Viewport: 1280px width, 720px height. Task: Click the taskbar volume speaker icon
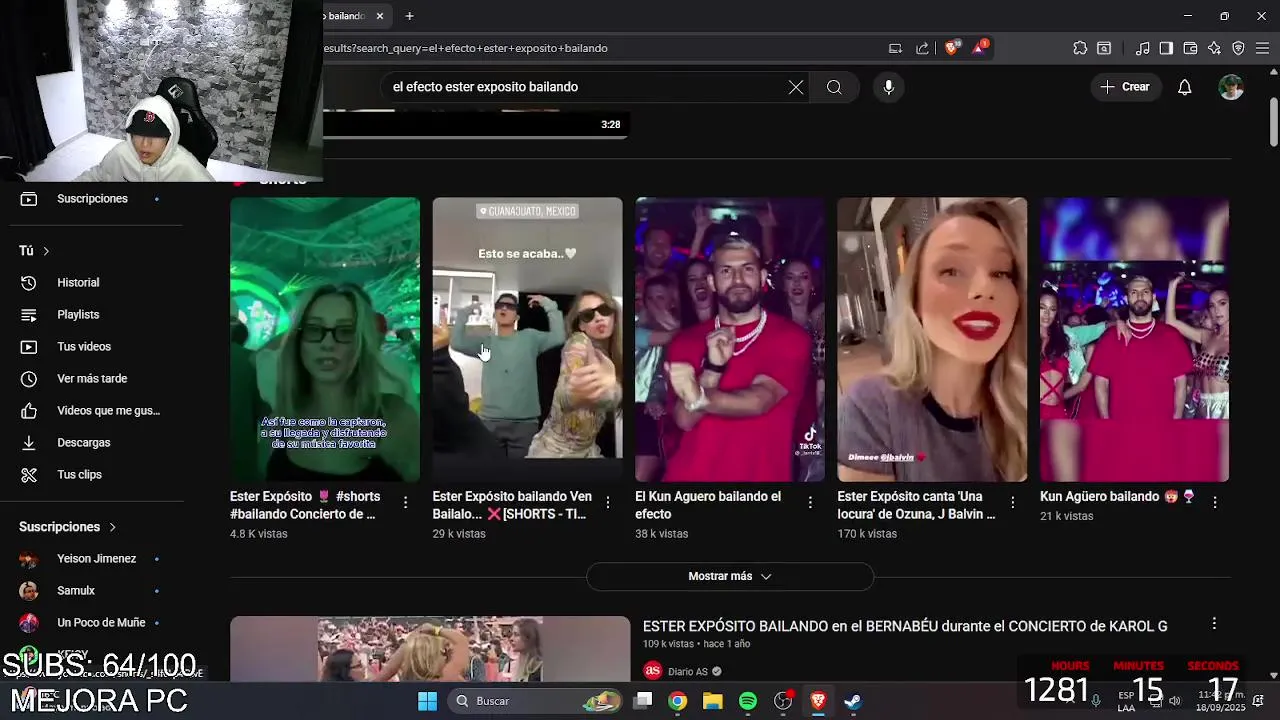coord(1175,700)
